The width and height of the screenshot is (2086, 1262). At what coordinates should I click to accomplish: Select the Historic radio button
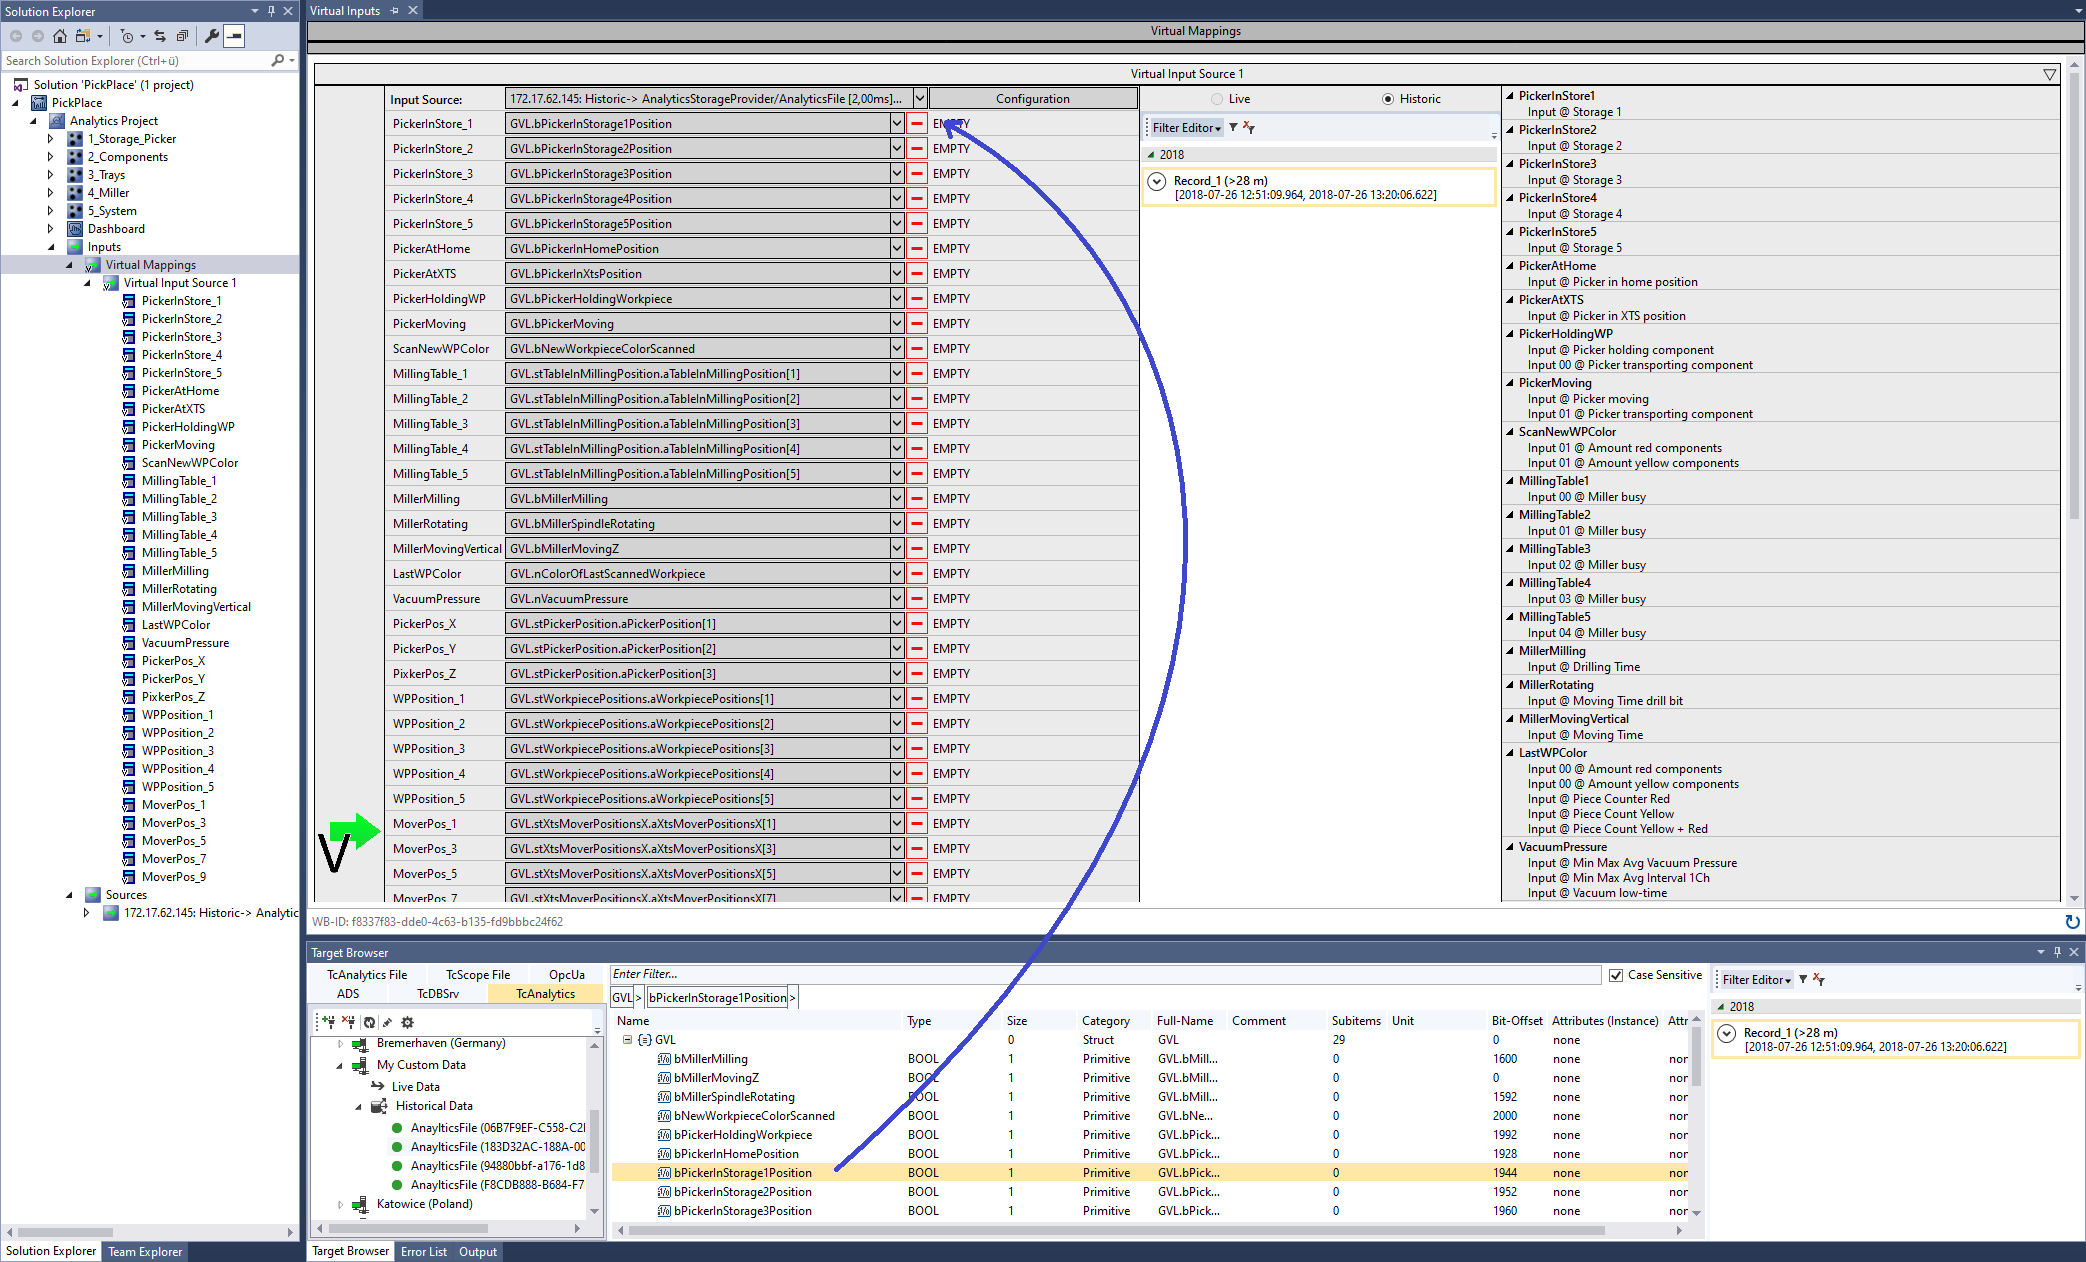click(x=1388, y=99)
